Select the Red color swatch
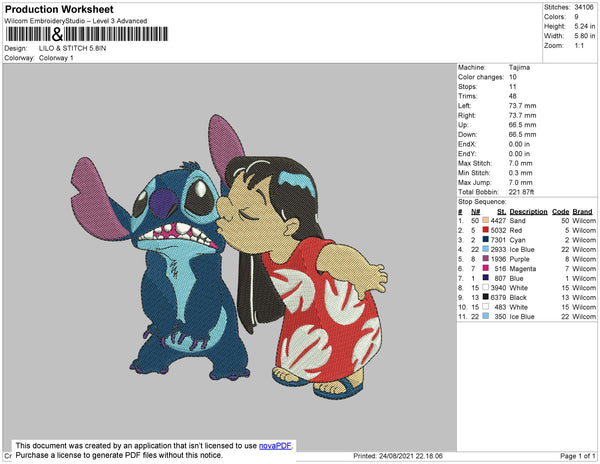The width and height of the screenshot is (600, 464). tap(485, 230)
